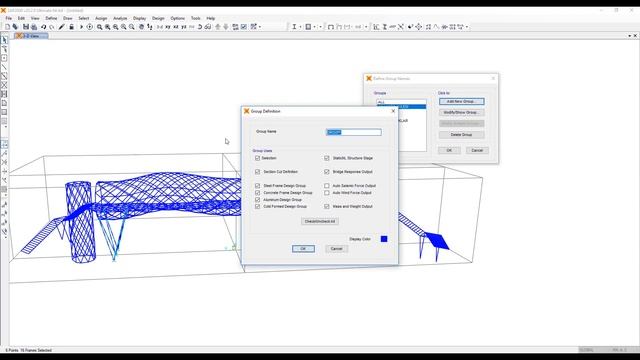Viewport: 640px width, 360px height.
Task: Open the Assign menu
Action: coord(101,18)
